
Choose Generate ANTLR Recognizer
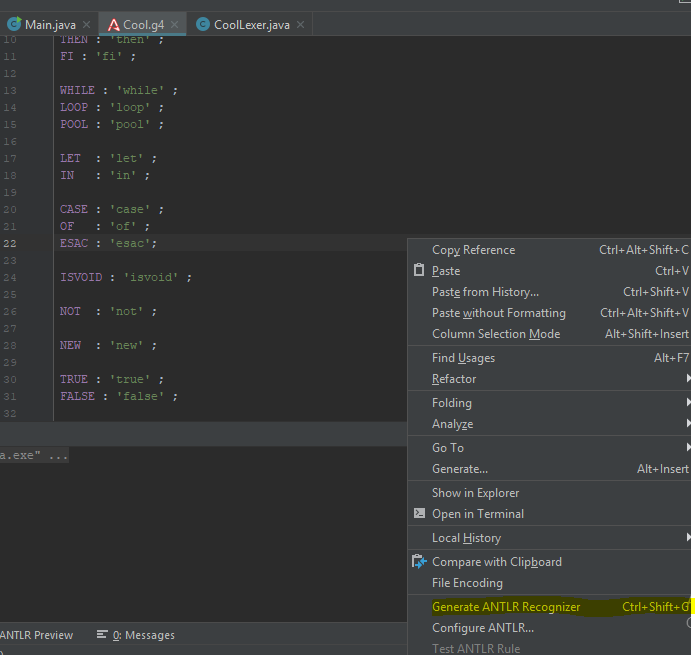505,607
